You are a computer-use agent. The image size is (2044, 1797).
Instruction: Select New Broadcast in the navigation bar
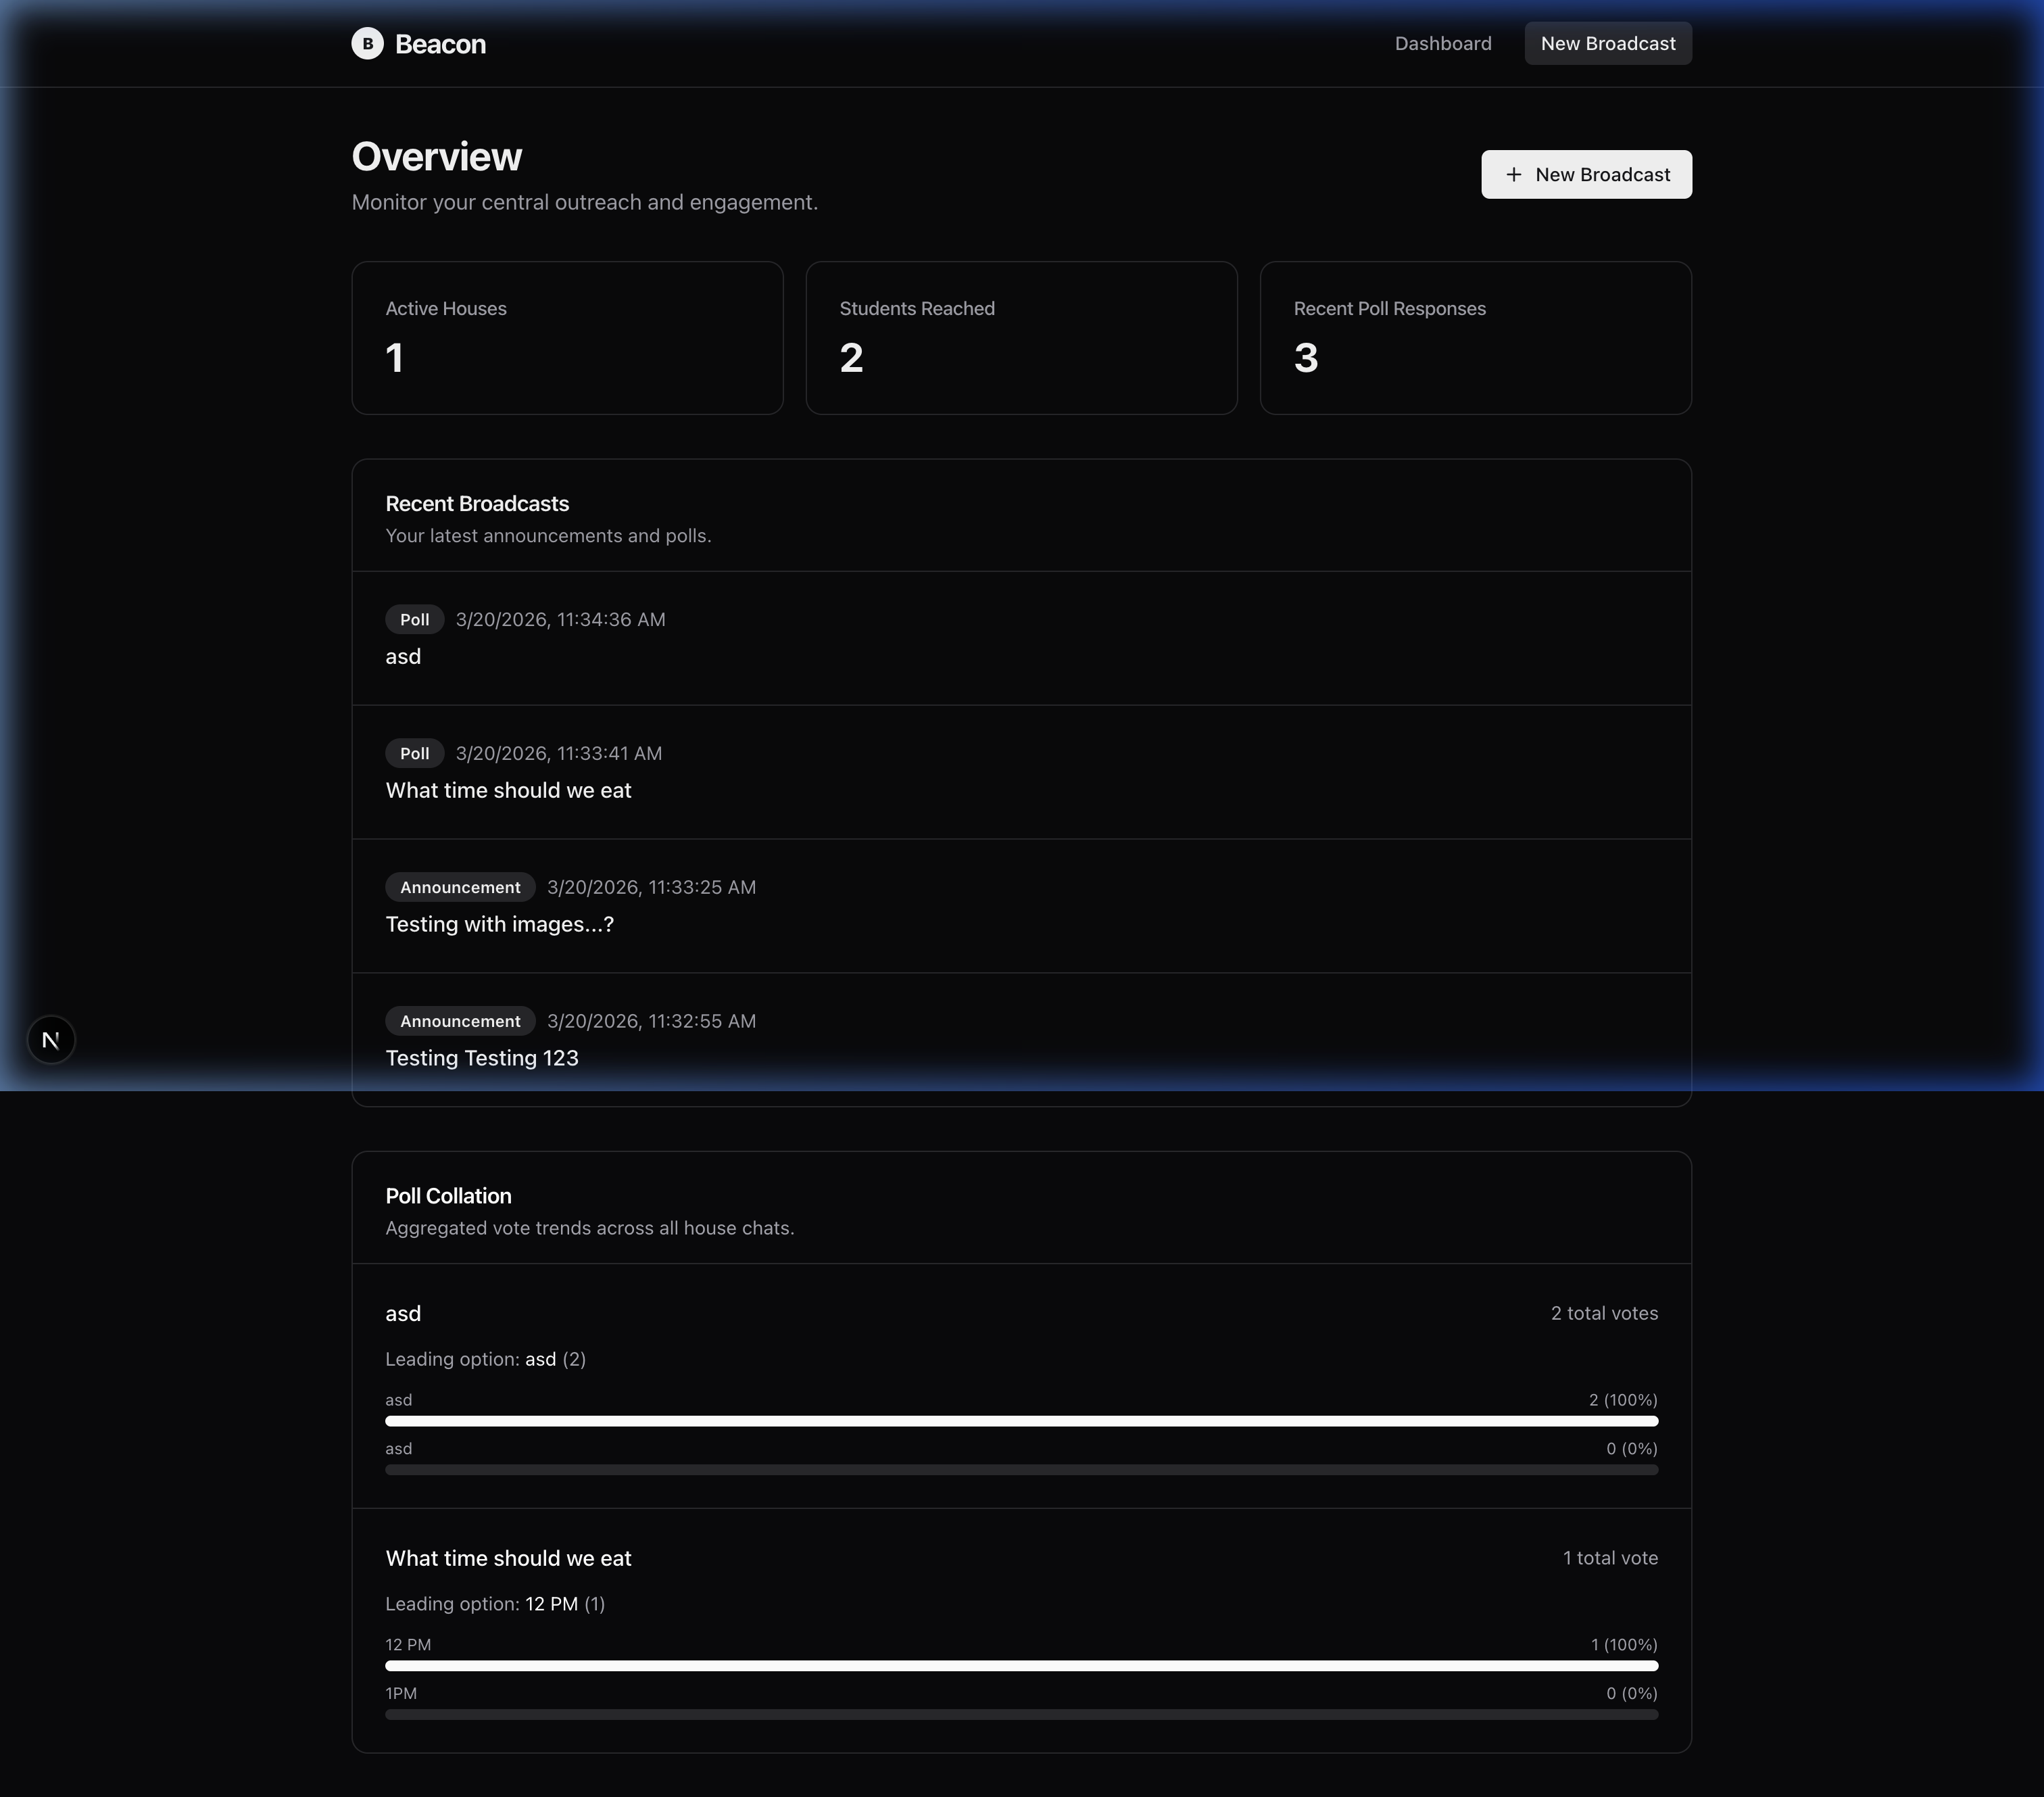[1607, 44]
